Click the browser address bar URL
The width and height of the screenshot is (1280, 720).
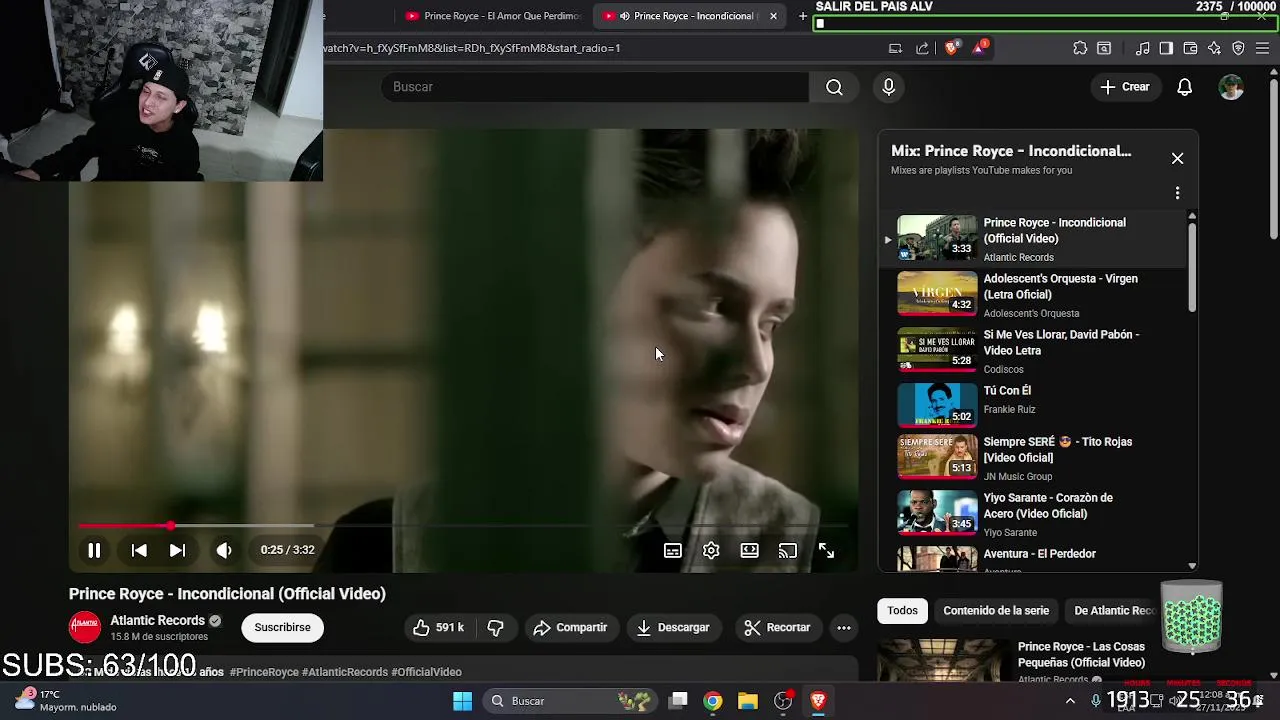click(x=472, y=48)
